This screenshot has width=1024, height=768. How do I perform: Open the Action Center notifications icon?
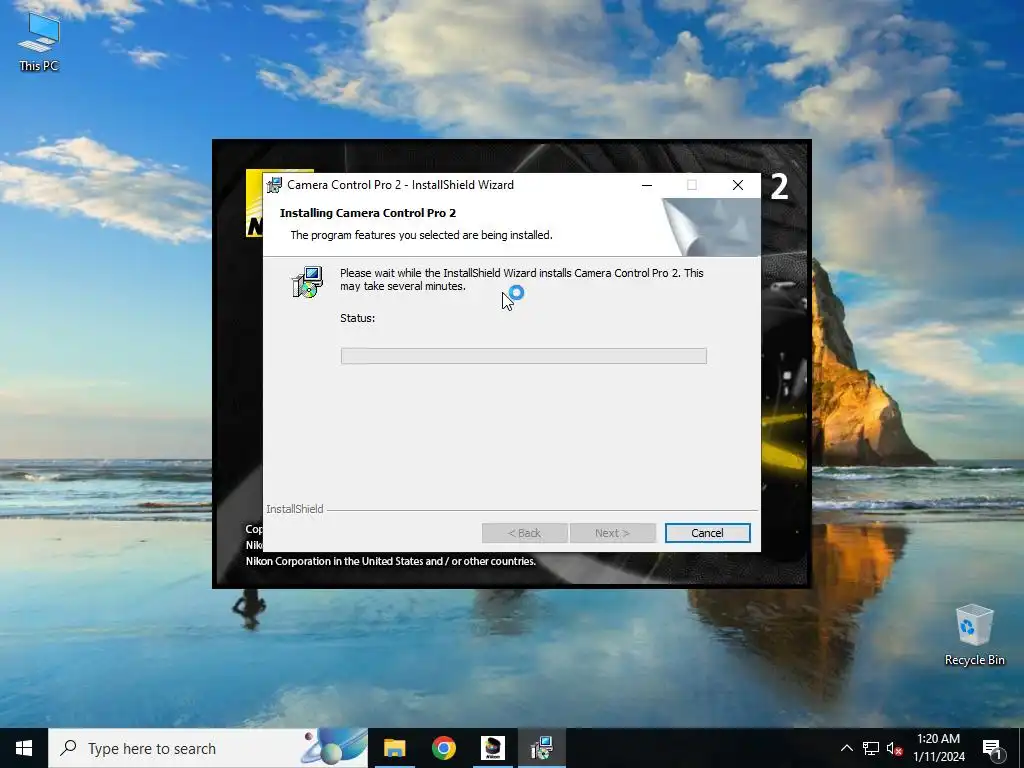[992, 748]
